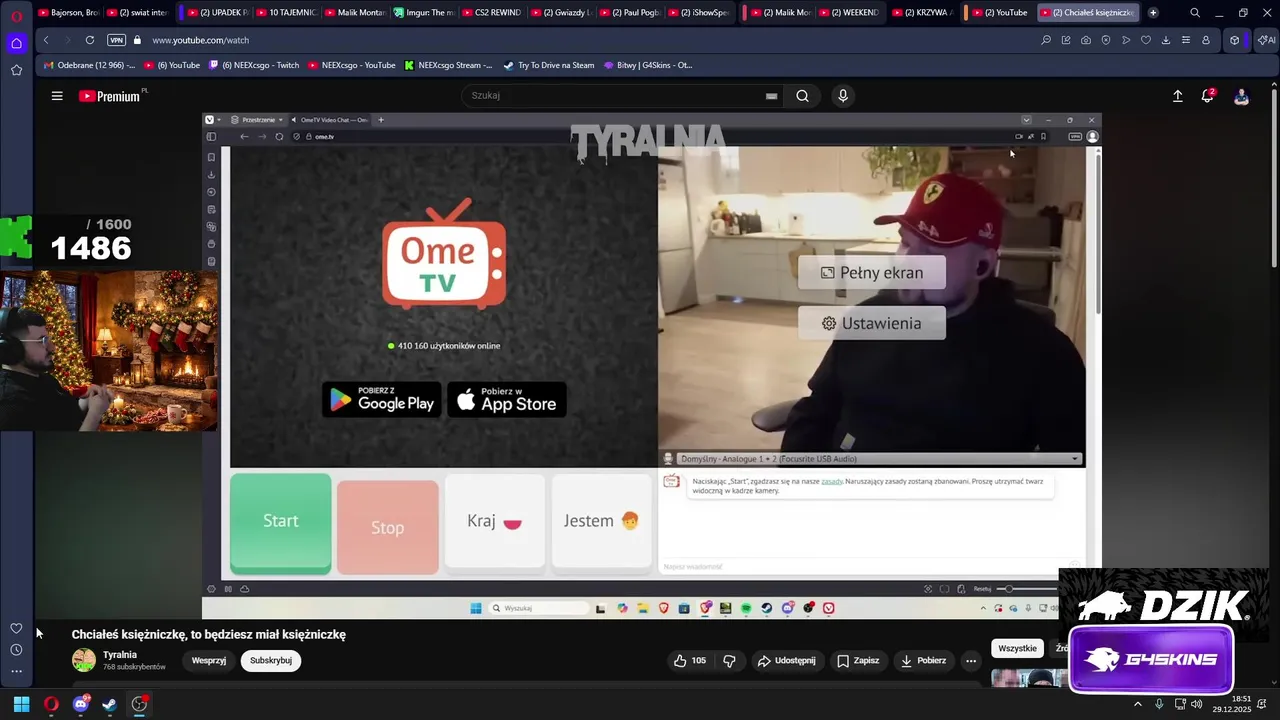1280x720 pixels.
Task: Switch to the Bajorson browser tab
Action: (68, 13)
